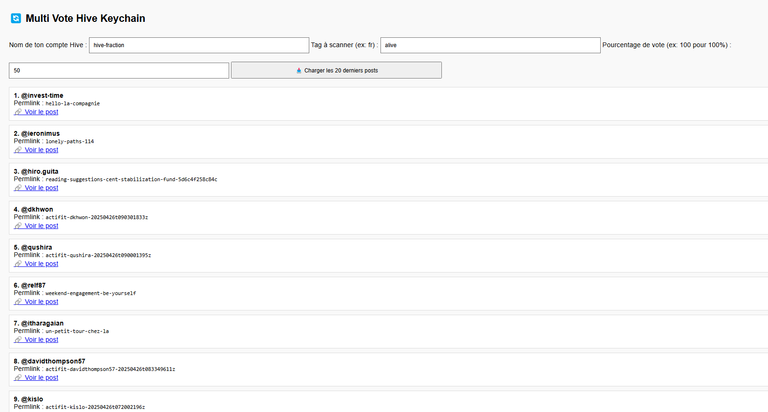Screen dimensions: 768x412
Task: Click the author name 3. @hiro.guita
Action: pyautogui.click(x=36, y=171)
